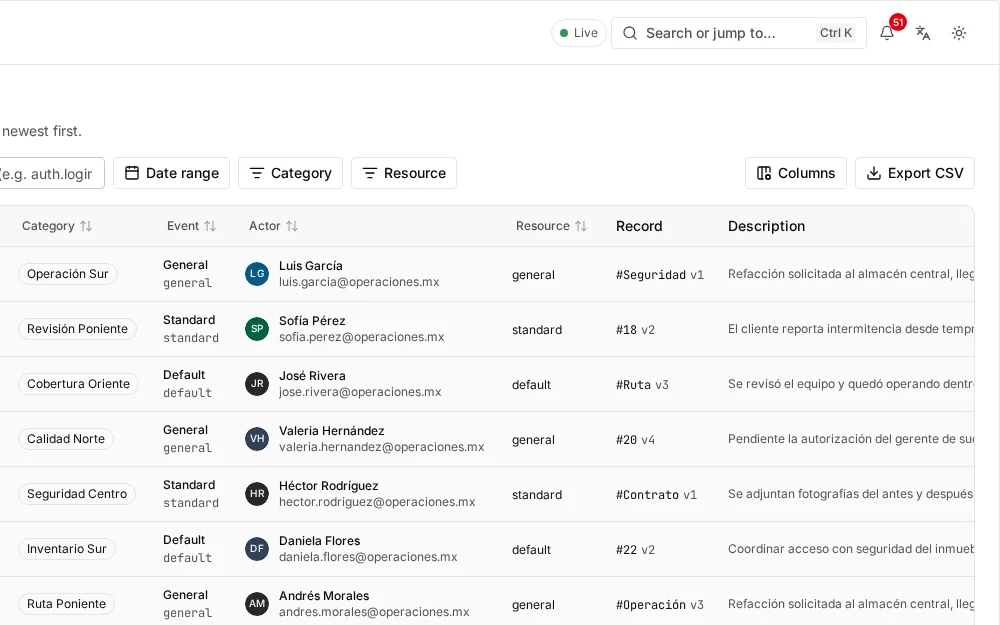Select the Calidad Norte category tag

66,439
